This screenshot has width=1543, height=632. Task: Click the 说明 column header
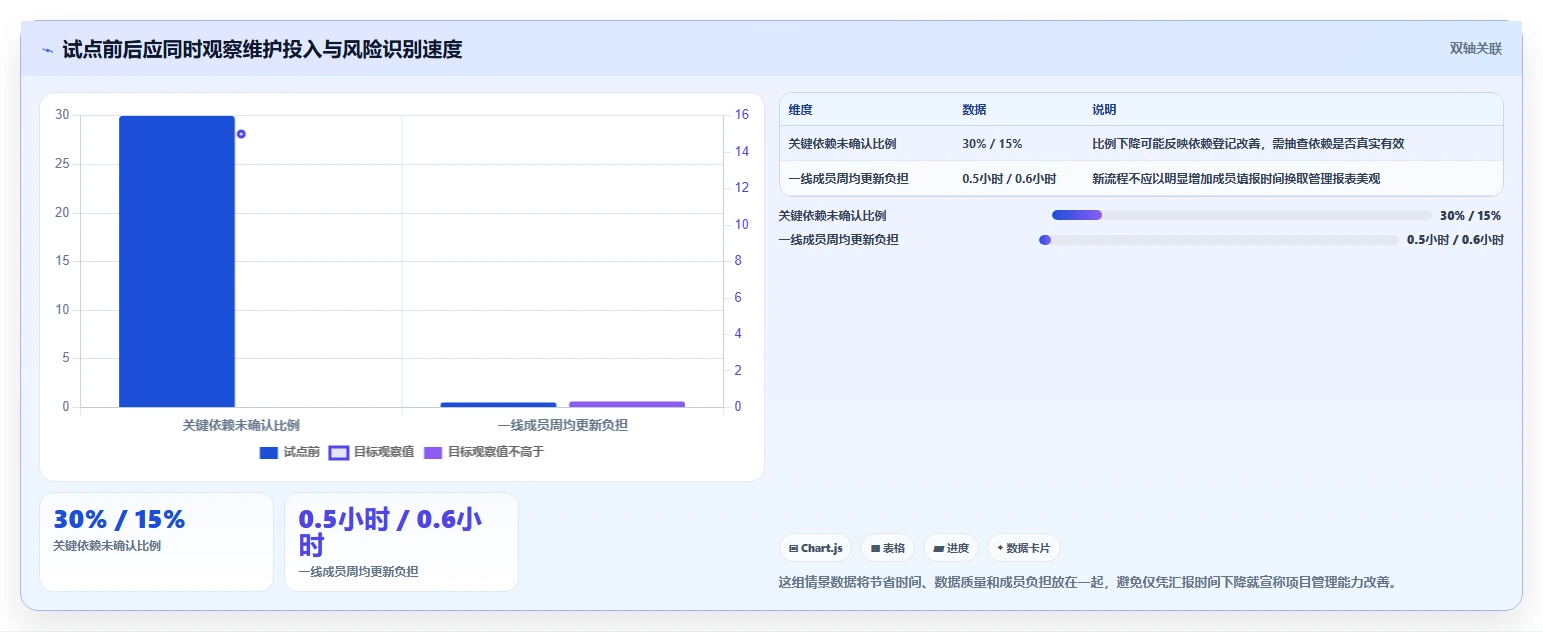[1104, 110]
